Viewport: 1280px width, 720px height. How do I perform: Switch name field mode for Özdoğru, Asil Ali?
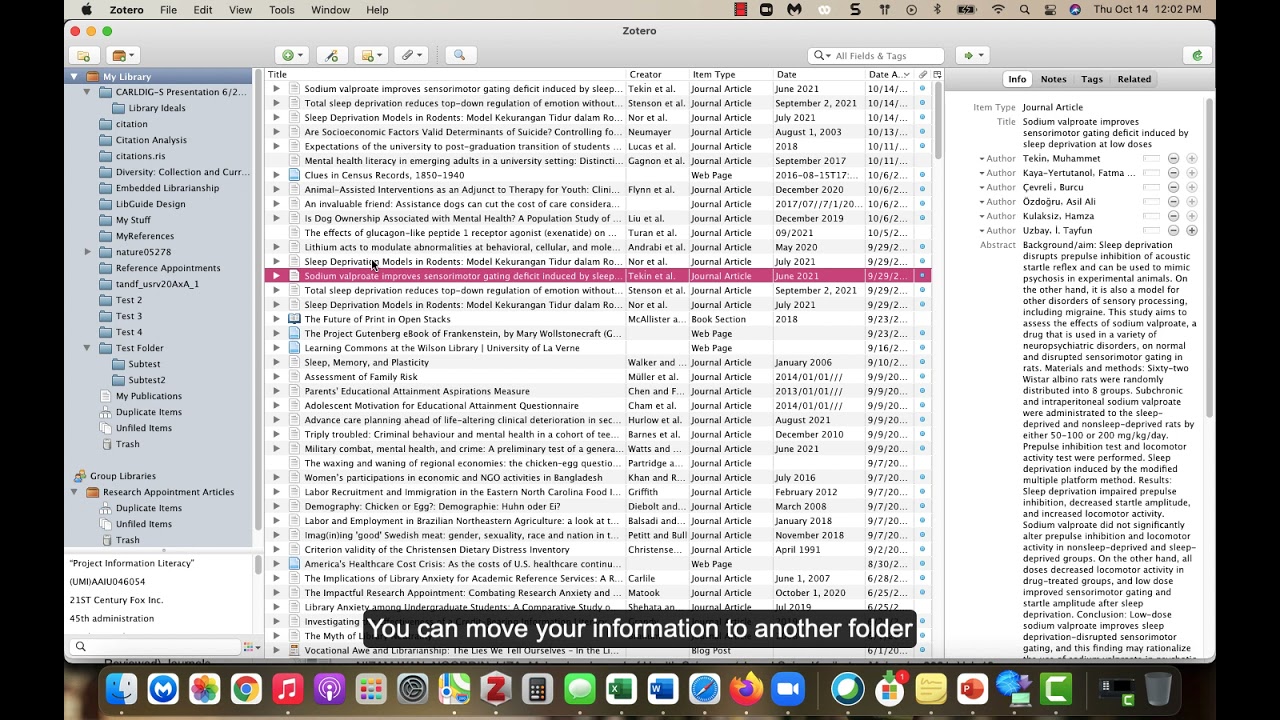click(1152, 202)
